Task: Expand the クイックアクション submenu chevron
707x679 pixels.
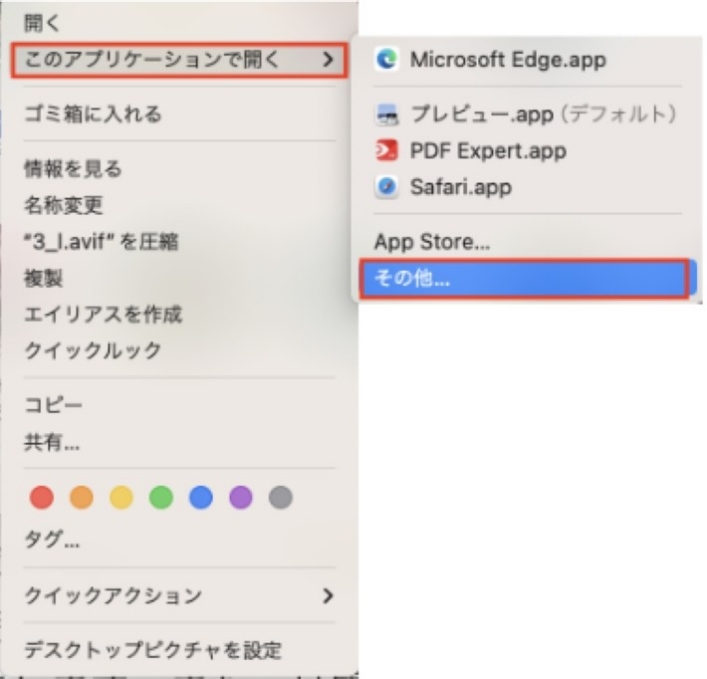Action: (328, 596)
